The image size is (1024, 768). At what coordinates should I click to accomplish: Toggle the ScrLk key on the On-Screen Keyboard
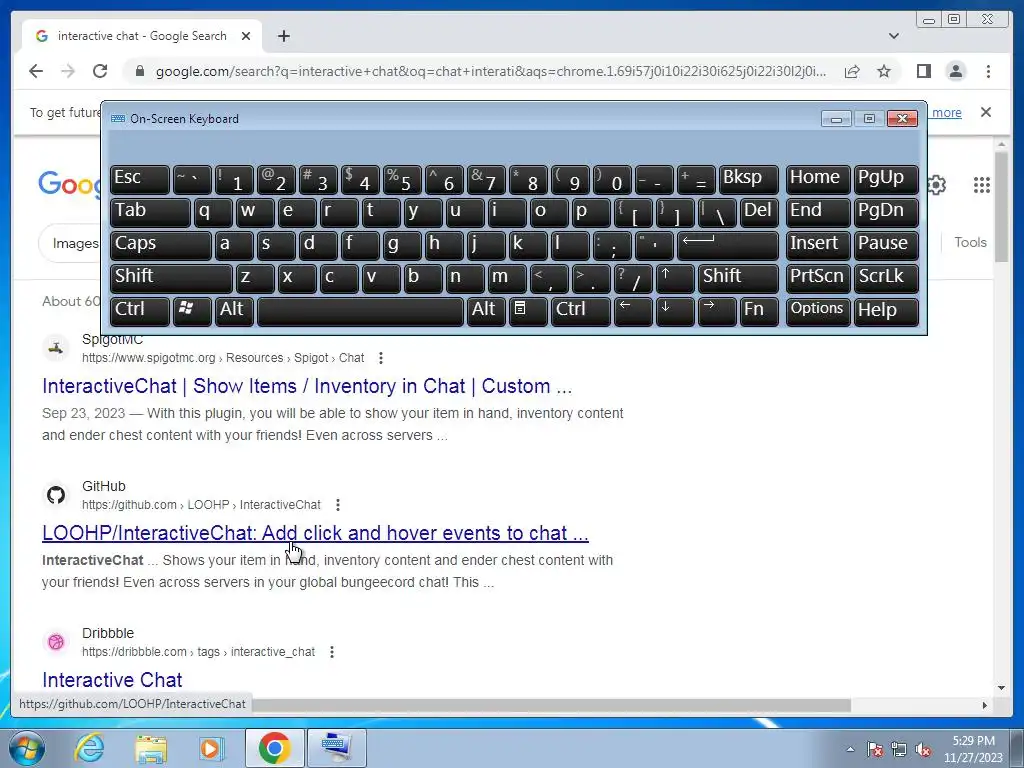(x=886, y=278)
